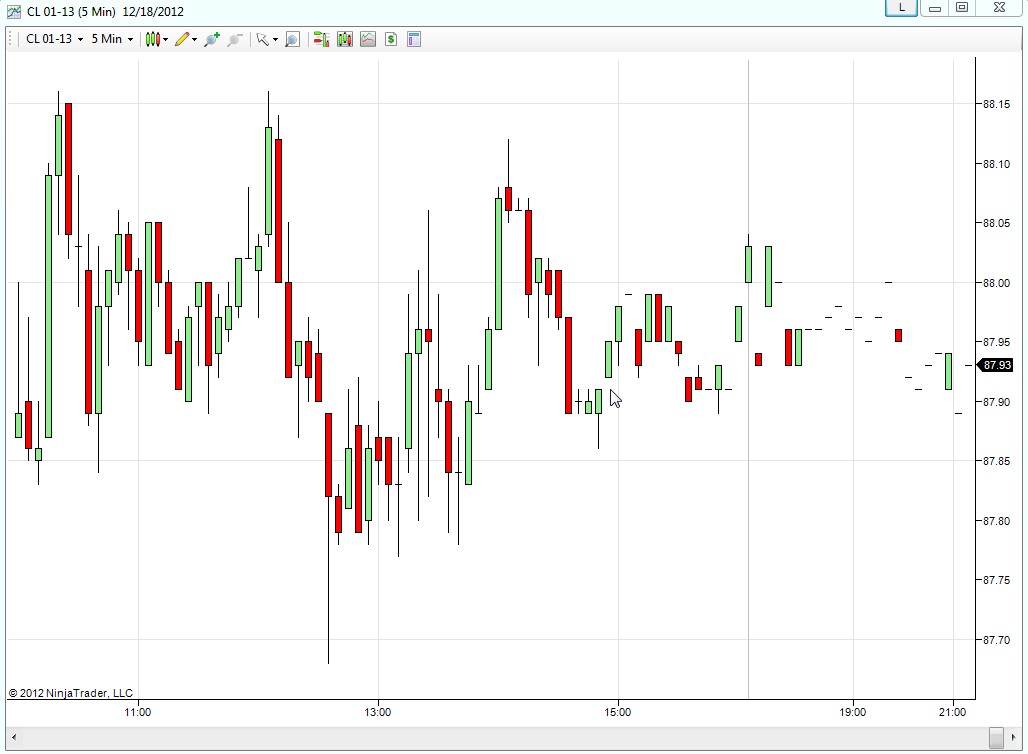
Task: Click the toolbar drag grip handle
Action: [x=11, y=39]
